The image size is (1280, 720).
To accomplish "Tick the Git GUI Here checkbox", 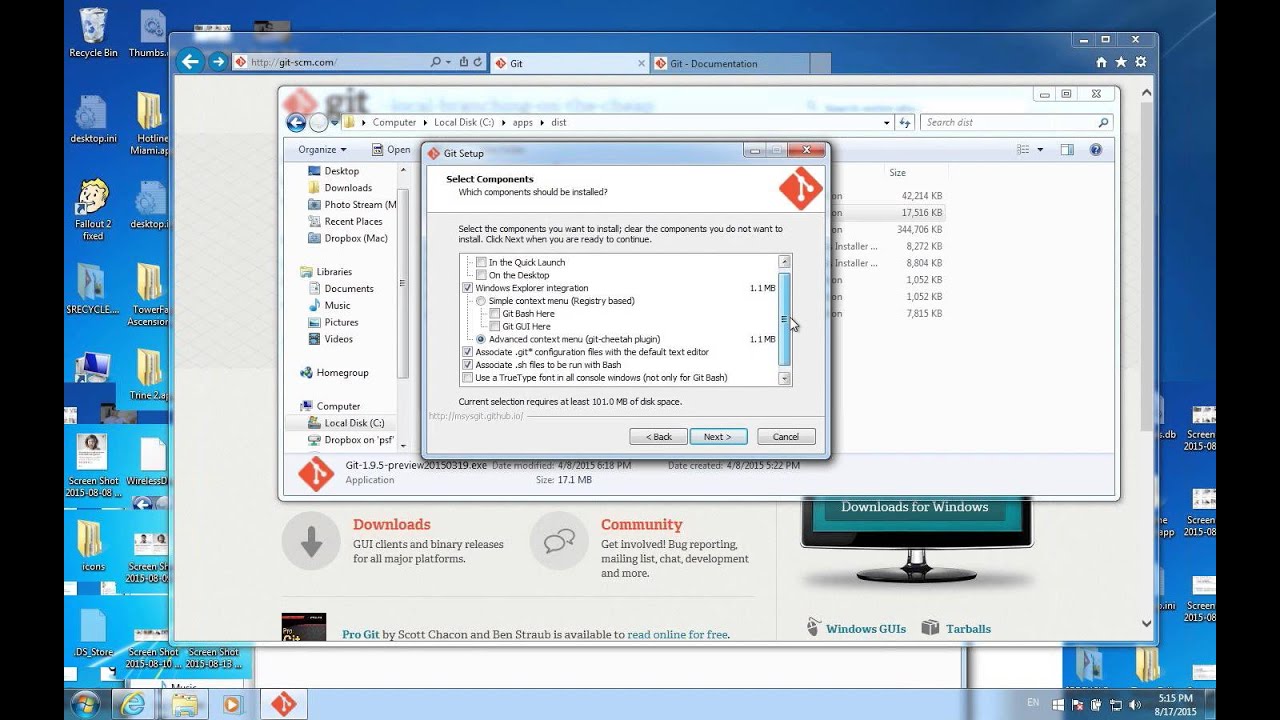I will (x=495, y=326).
